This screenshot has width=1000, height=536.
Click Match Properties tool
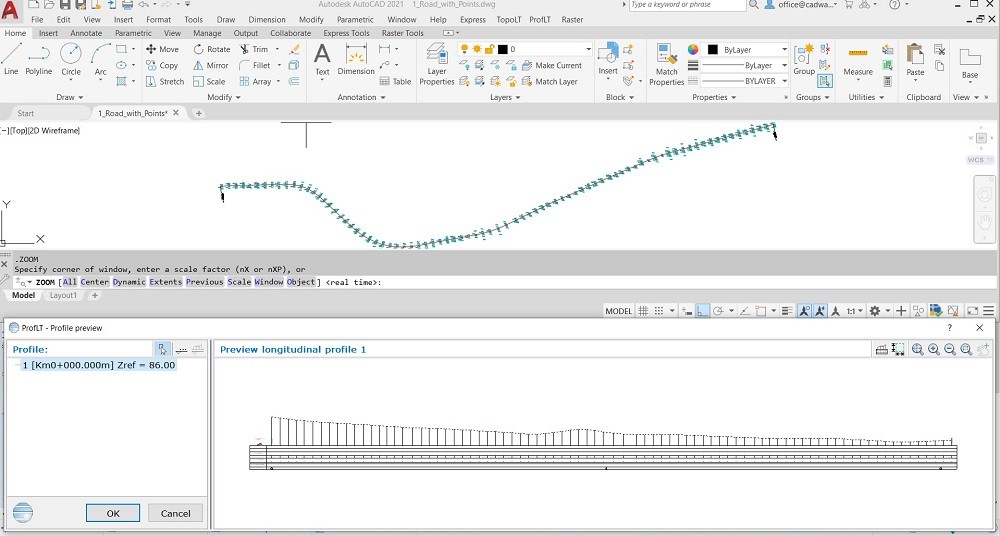tap(666, 64)
